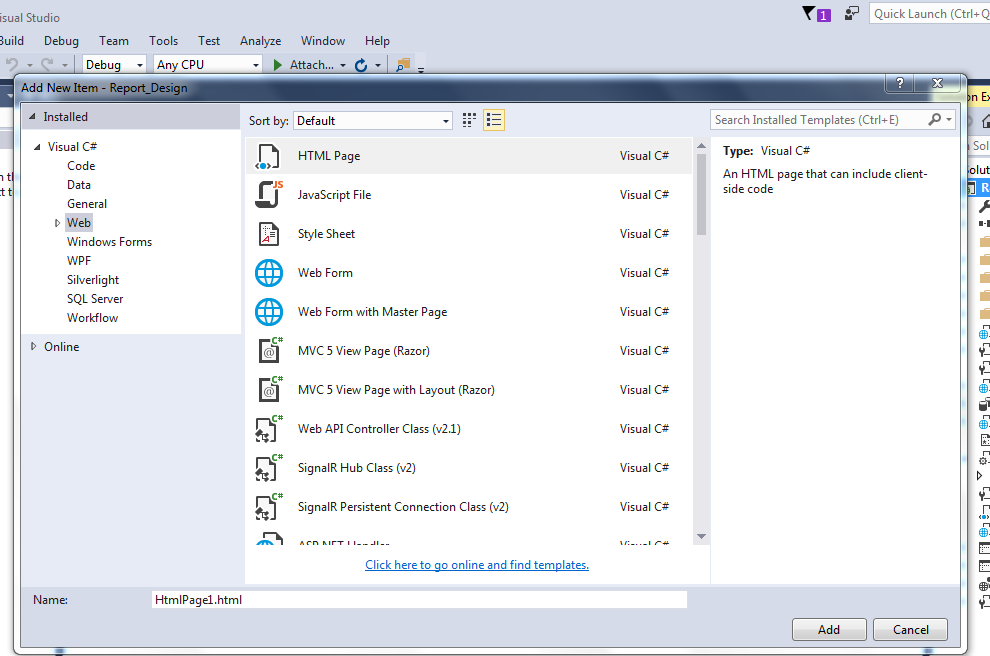Open the dialog Help question mark button
The image size is (990, 656).
900,83
